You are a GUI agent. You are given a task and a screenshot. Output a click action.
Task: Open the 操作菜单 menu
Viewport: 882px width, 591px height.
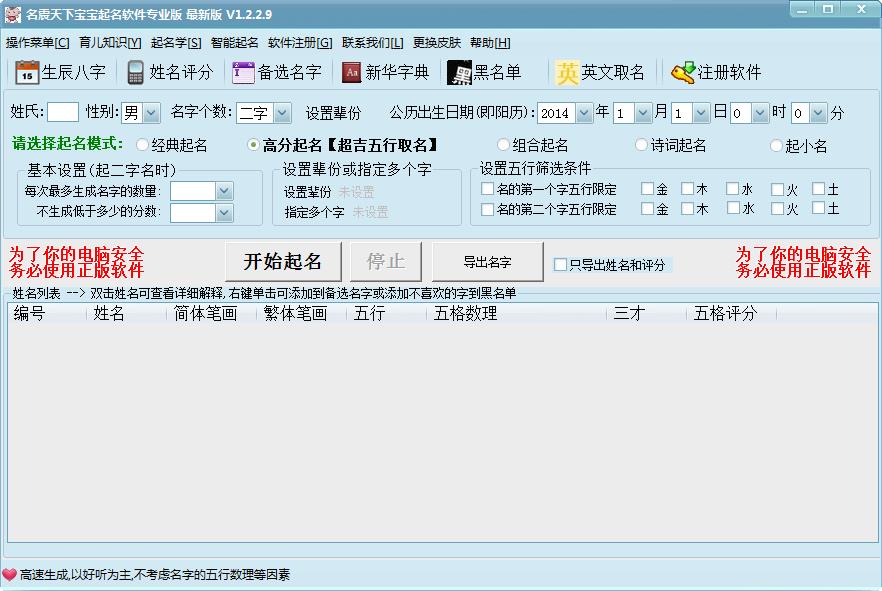coord(37,43)
